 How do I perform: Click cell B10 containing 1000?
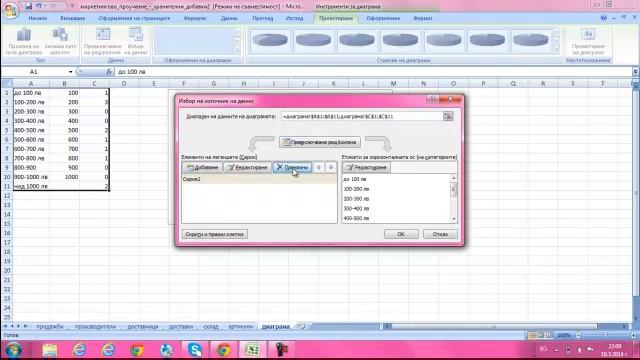click(64, 177)
